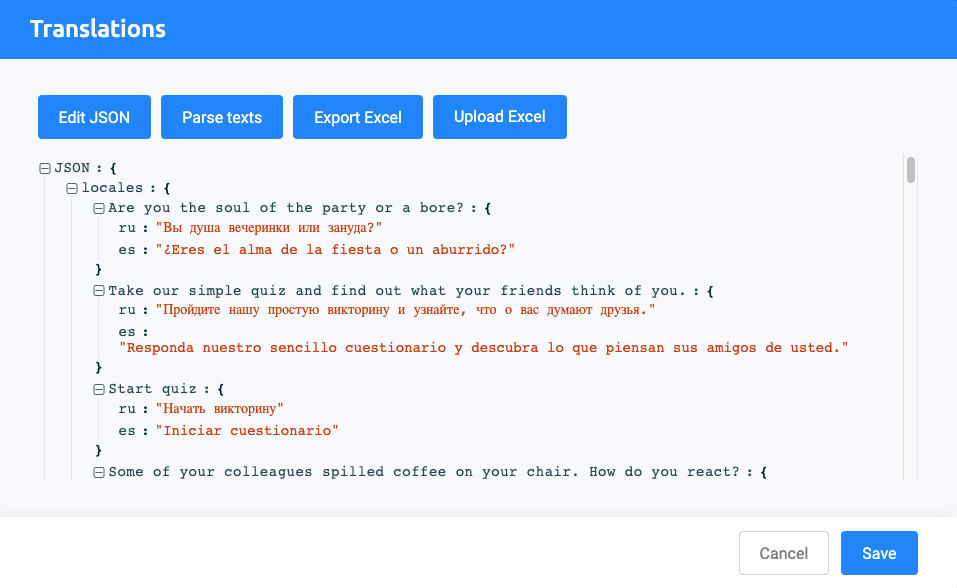The height and width of the screenshot is (588, 957).
Task: Click the Edit JSON button
Action: [x=94, y=117]
